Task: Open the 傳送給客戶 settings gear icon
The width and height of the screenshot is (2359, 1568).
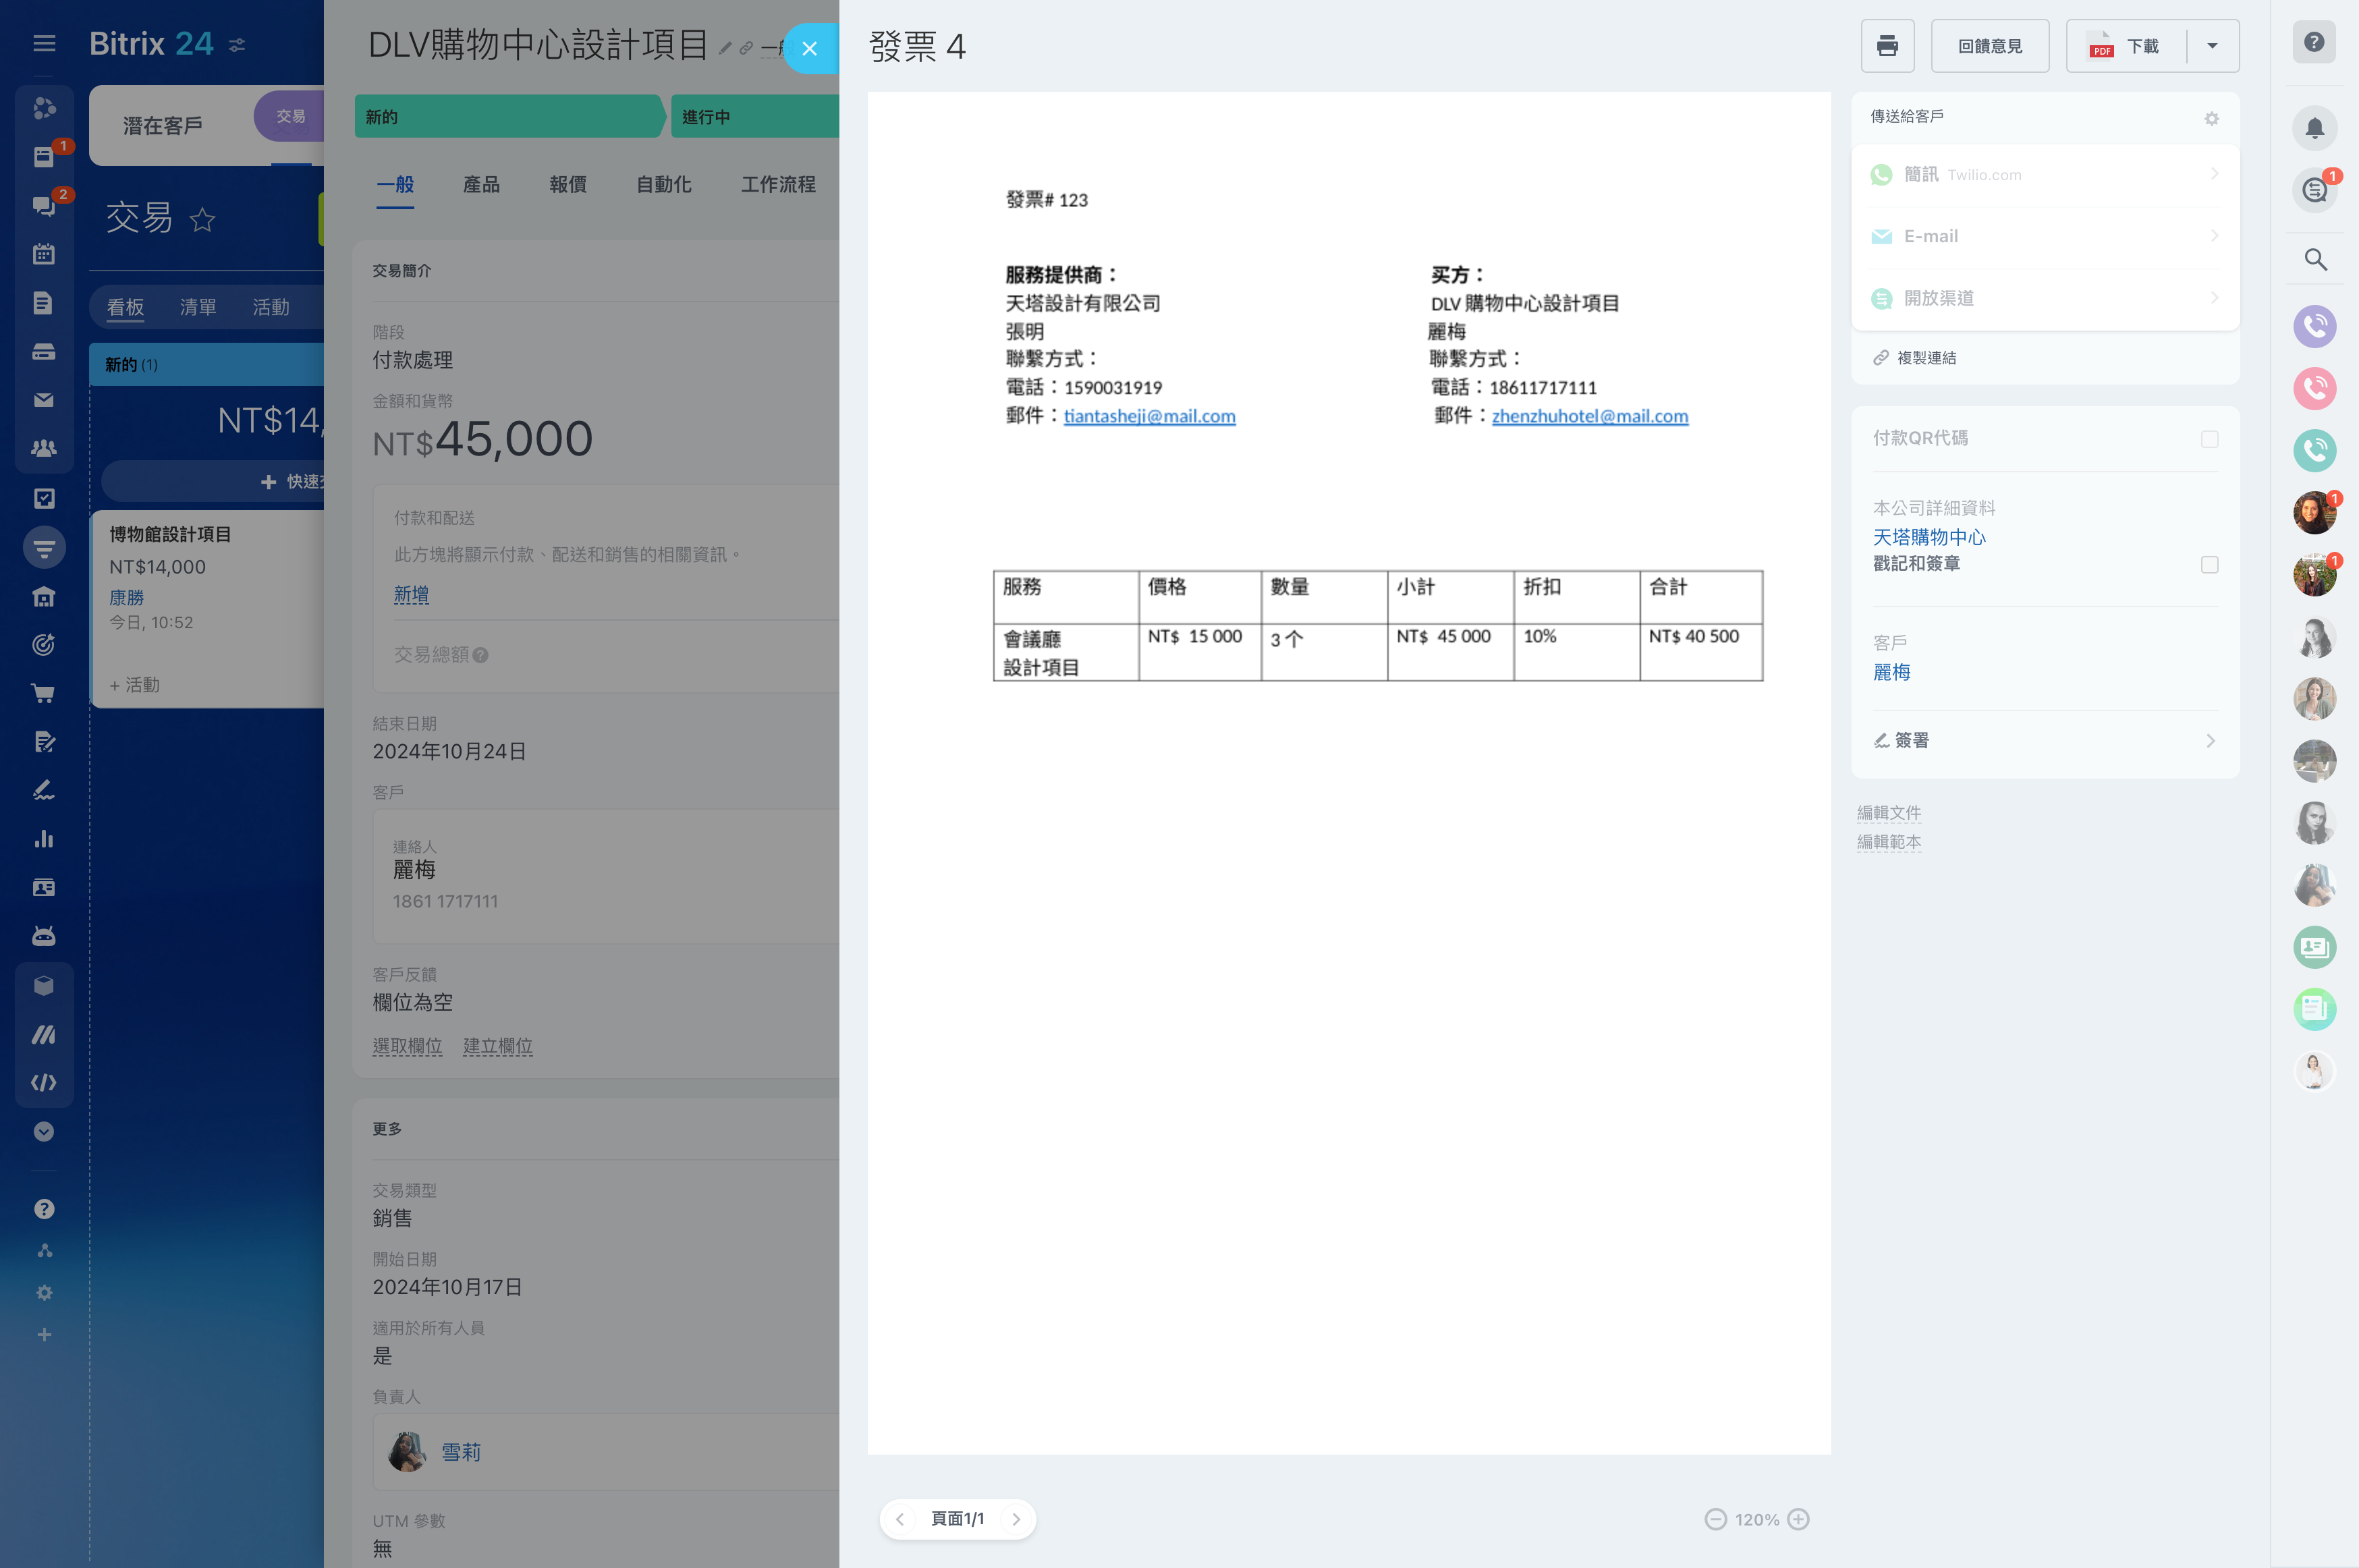Action: (x=2211, y=119)
